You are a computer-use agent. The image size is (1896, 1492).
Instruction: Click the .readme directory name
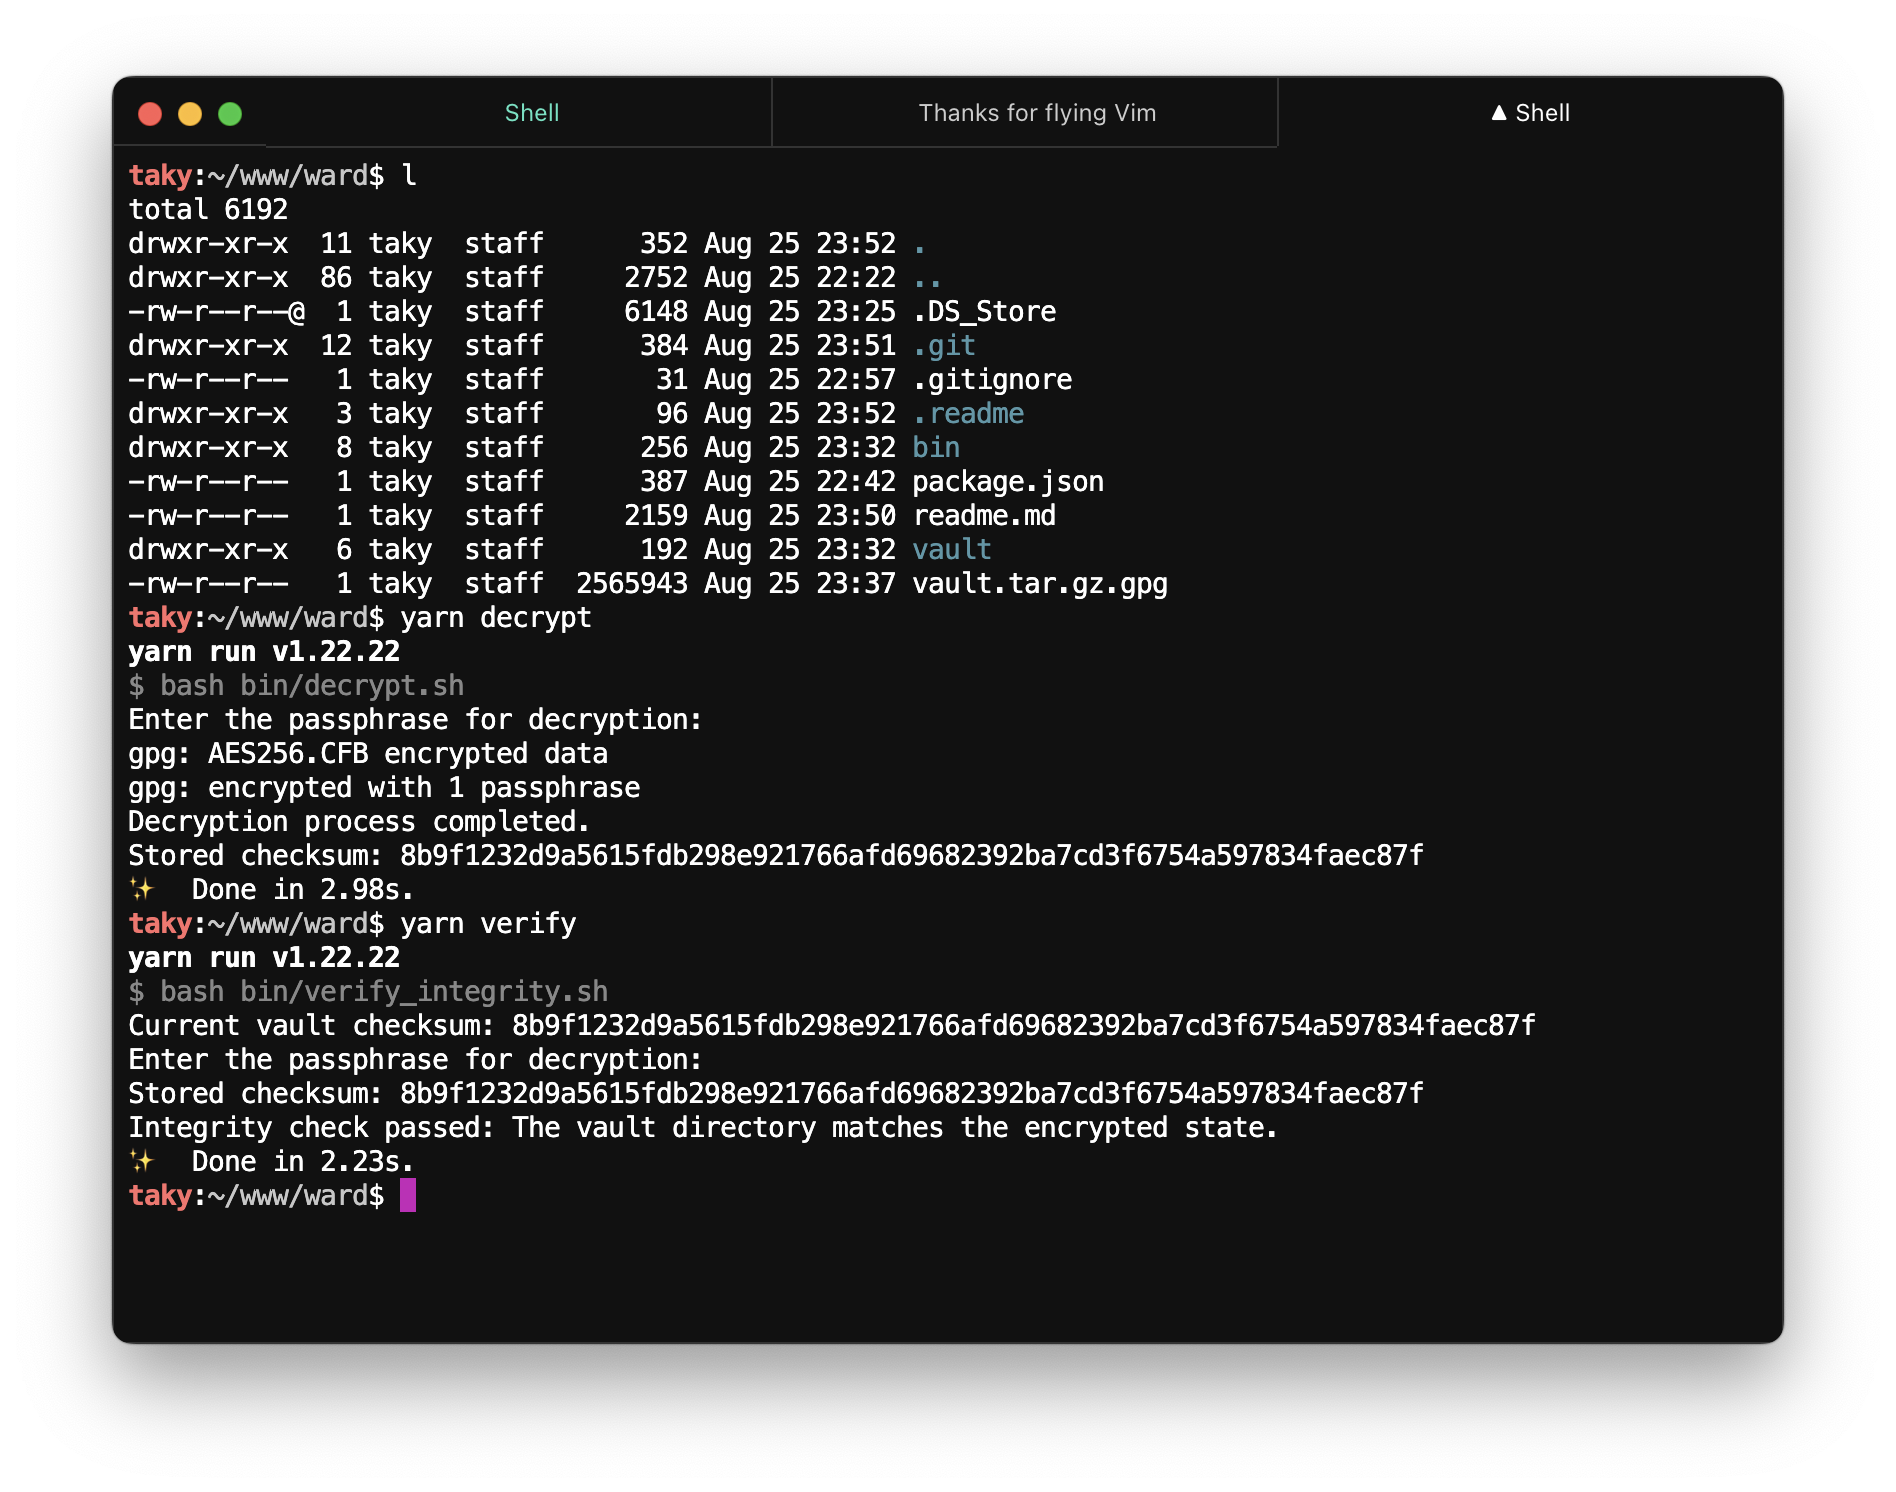[x=968, y=413]
